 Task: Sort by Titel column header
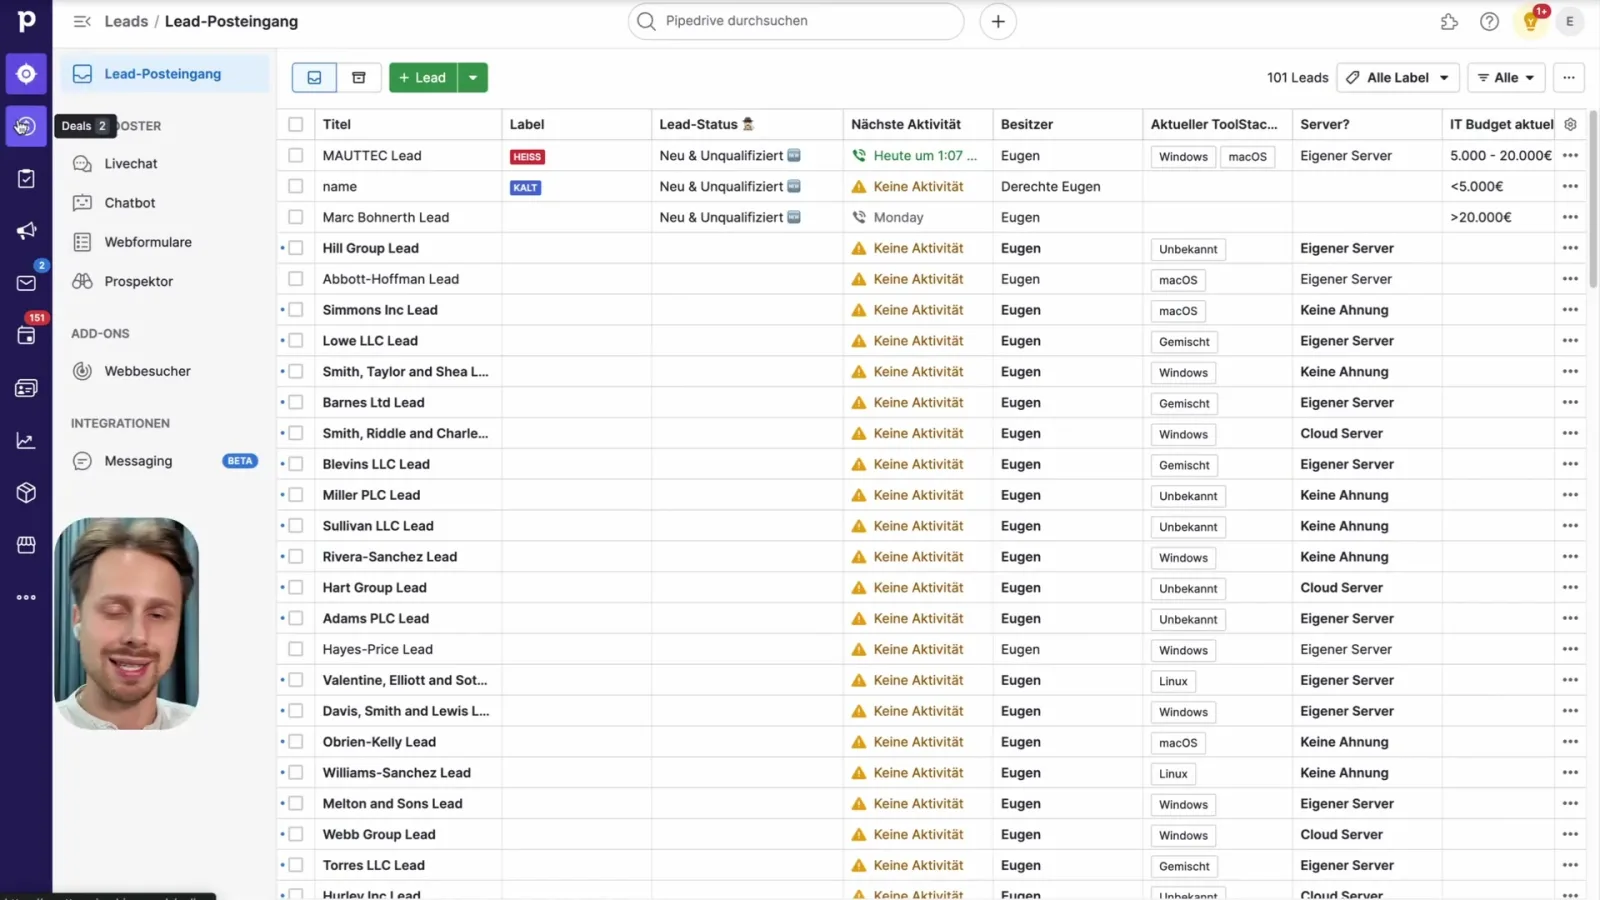(337, 124)
